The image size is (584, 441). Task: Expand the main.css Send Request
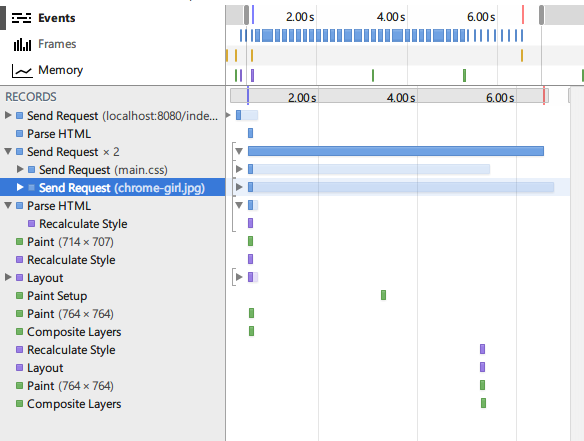click(x=20, y=169)
